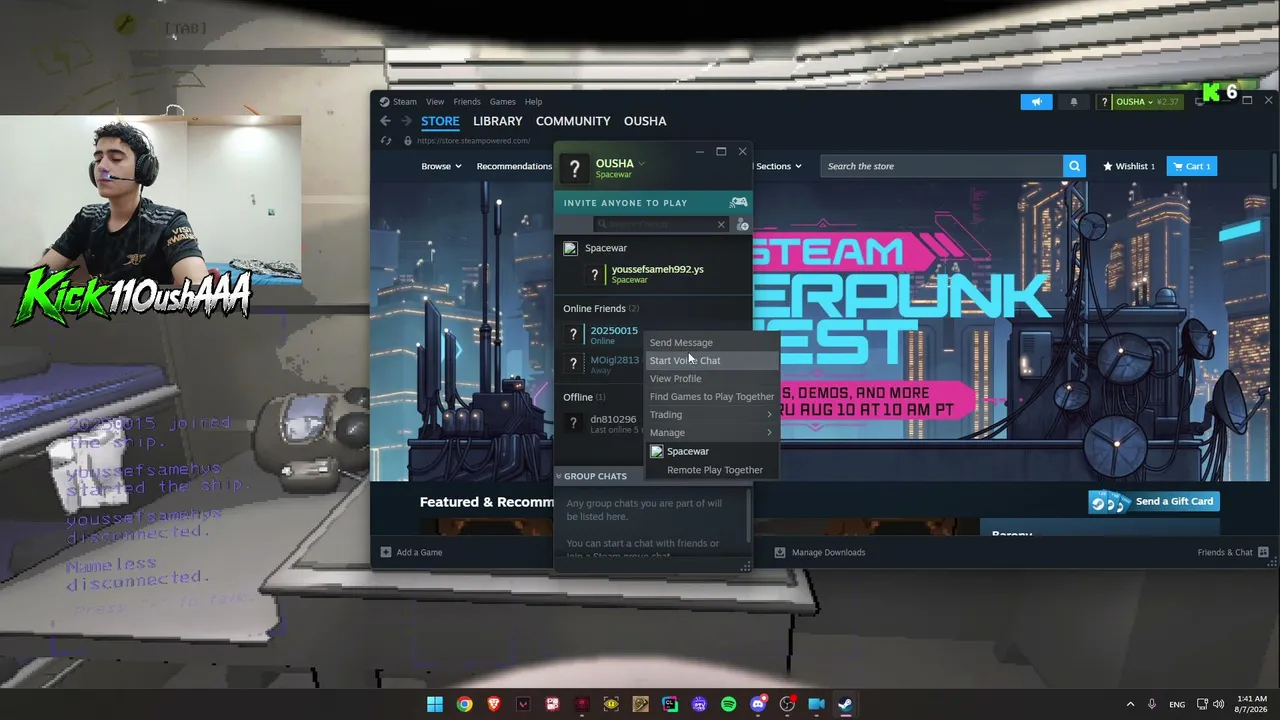Open the OUSHA profile tab
The width and height of the screenshot is (1280, 720).
pos(645,121)
